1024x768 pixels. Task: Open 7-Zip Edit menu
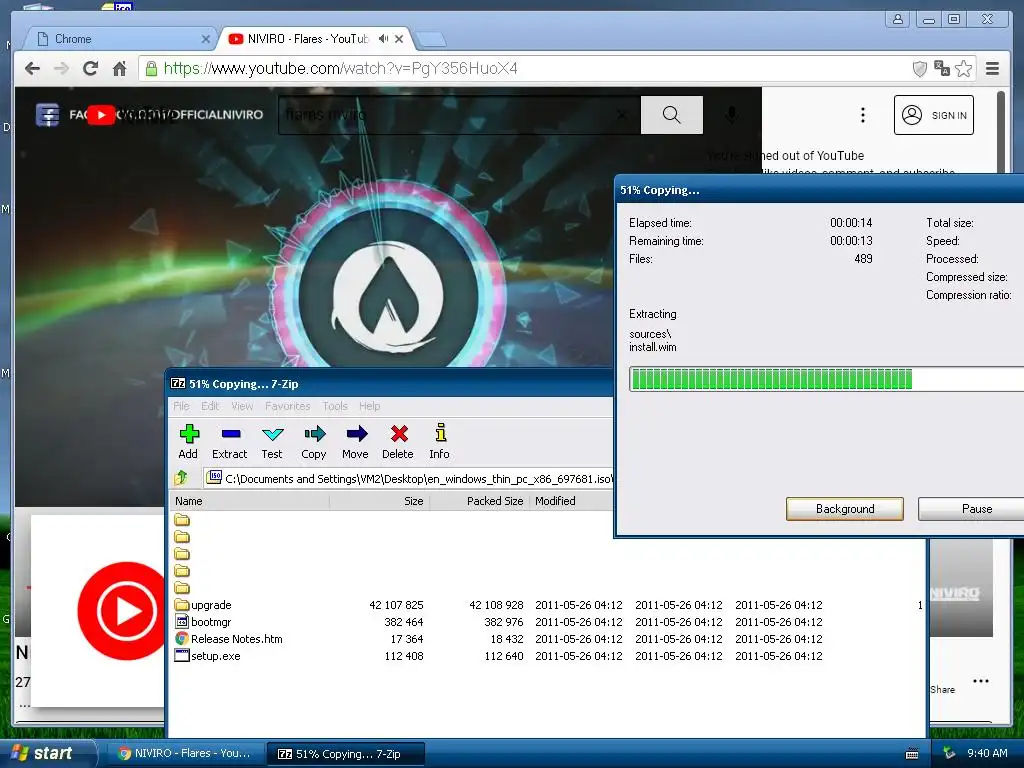click(210, 406)
